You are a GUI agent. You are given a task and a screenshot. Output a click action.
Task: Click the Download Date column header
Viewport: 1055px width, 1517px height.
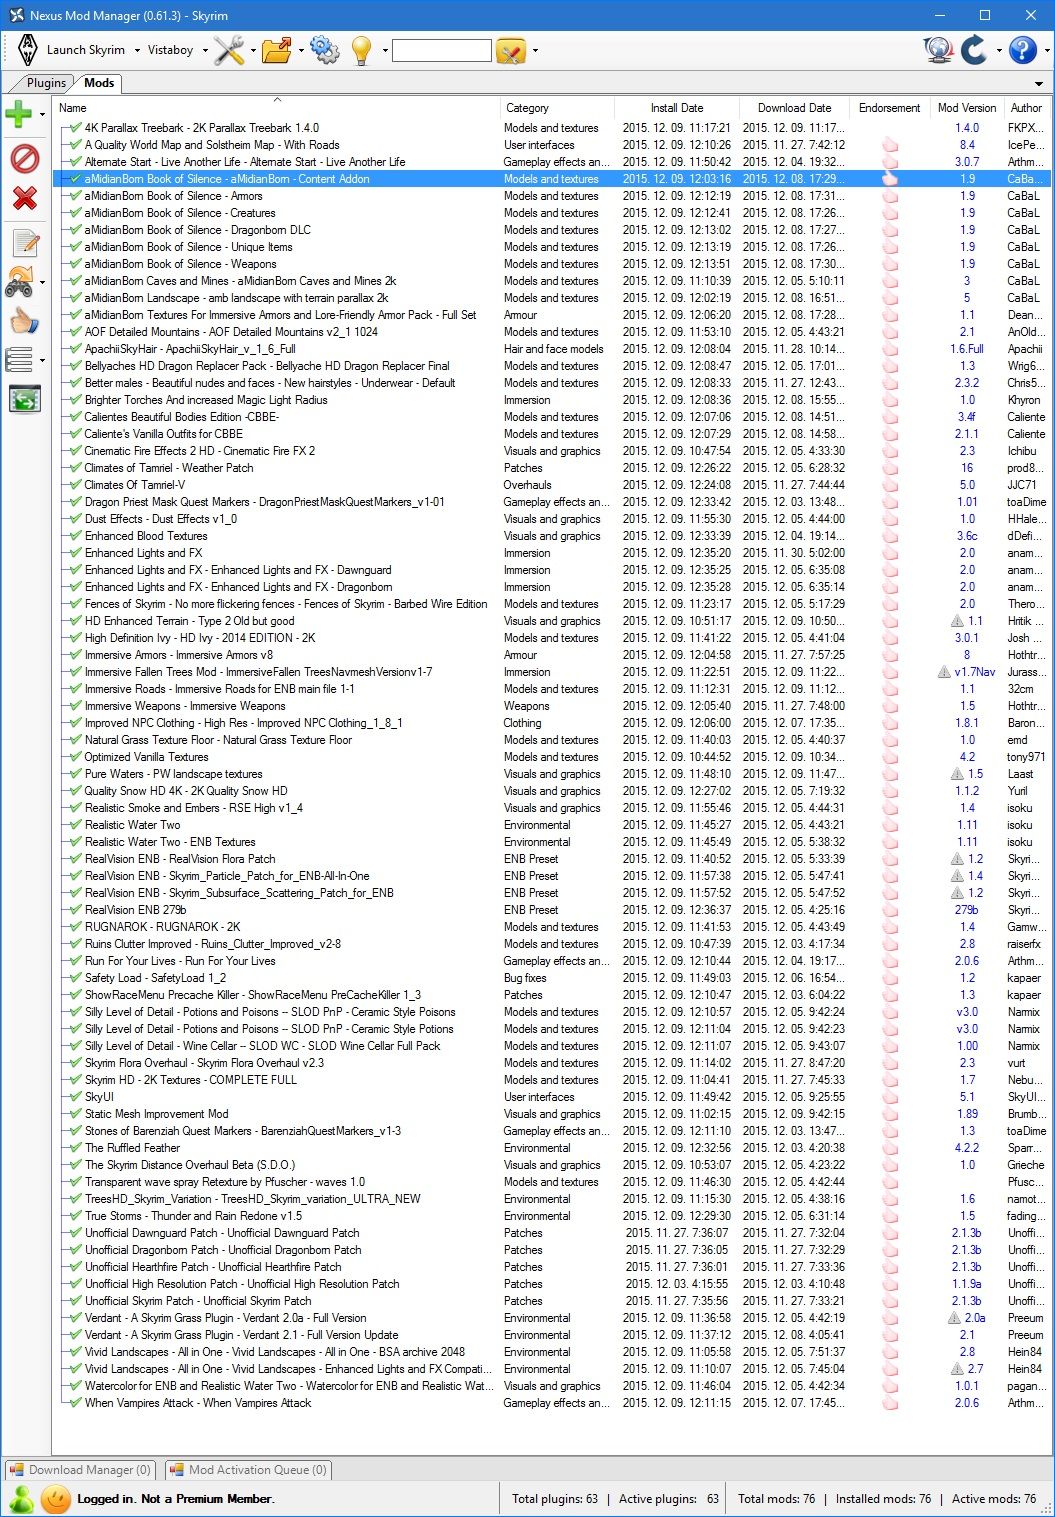(x=794, y=108)
